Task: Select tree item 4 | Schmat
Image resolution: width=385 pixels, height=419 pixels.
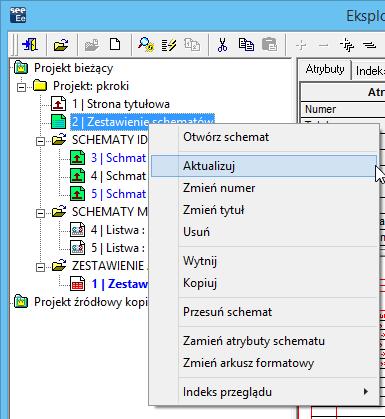Action: pyautogui.click(x=118, y=176)
